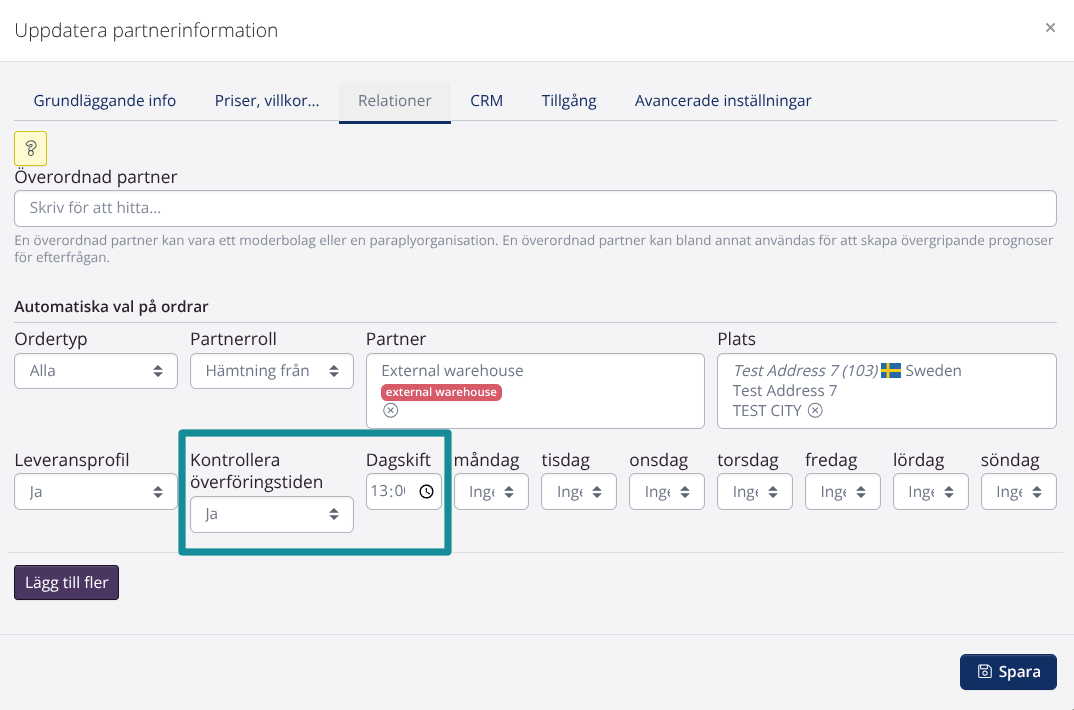Open the tisdag dropdown
This screenshot has width=1074, height=710.
(x=579, y=492)
